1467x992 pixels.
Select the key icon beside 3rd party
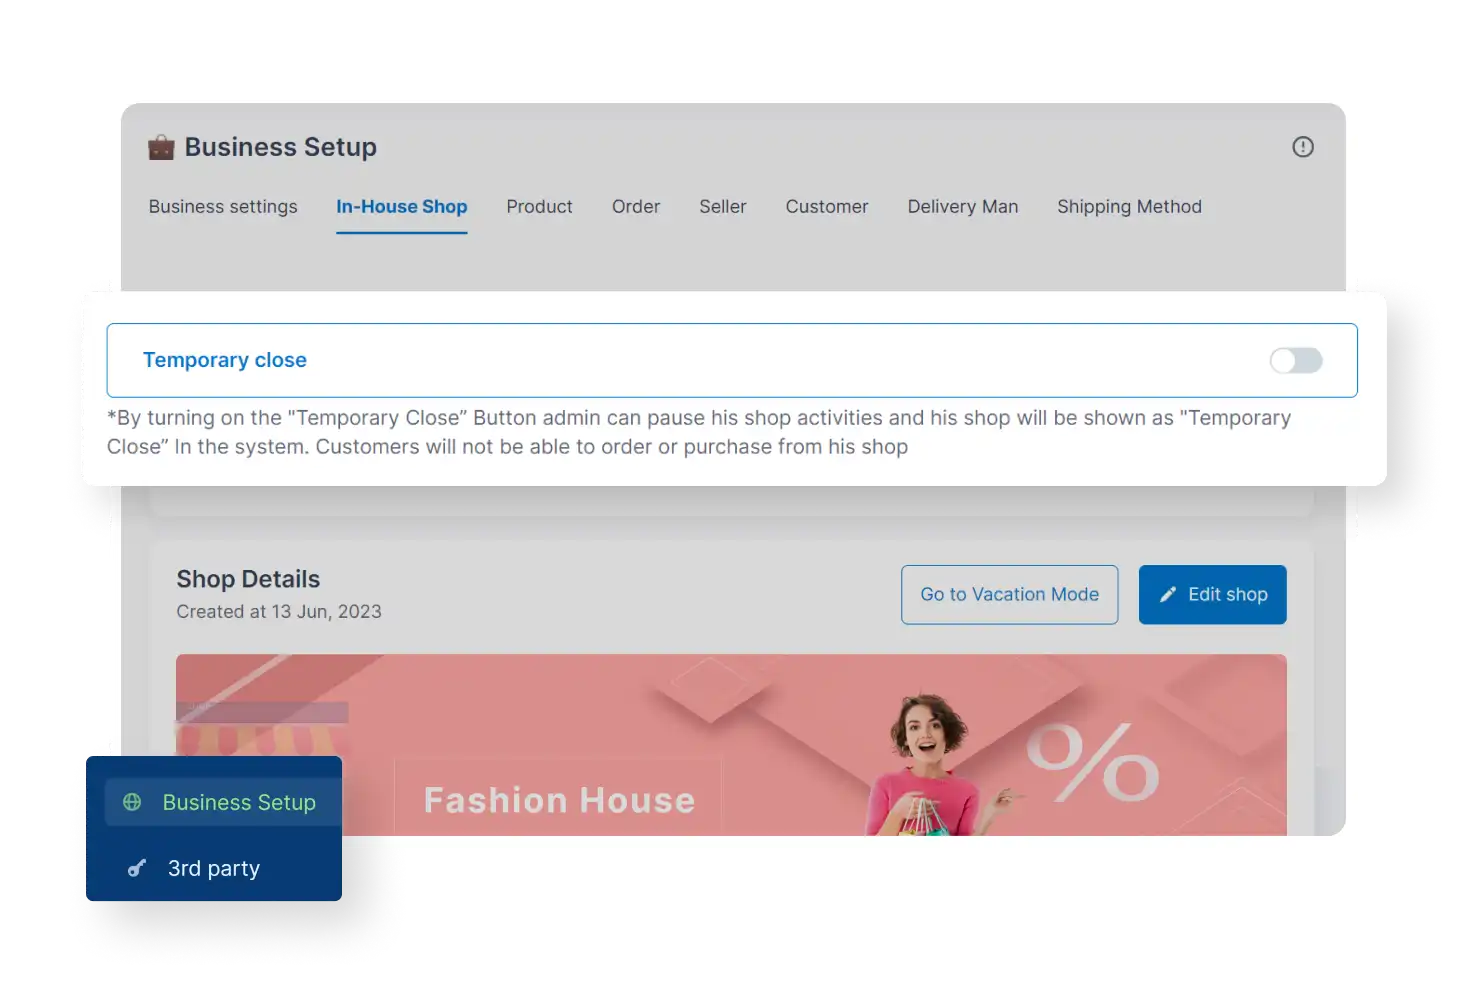[x=135, y=868]
